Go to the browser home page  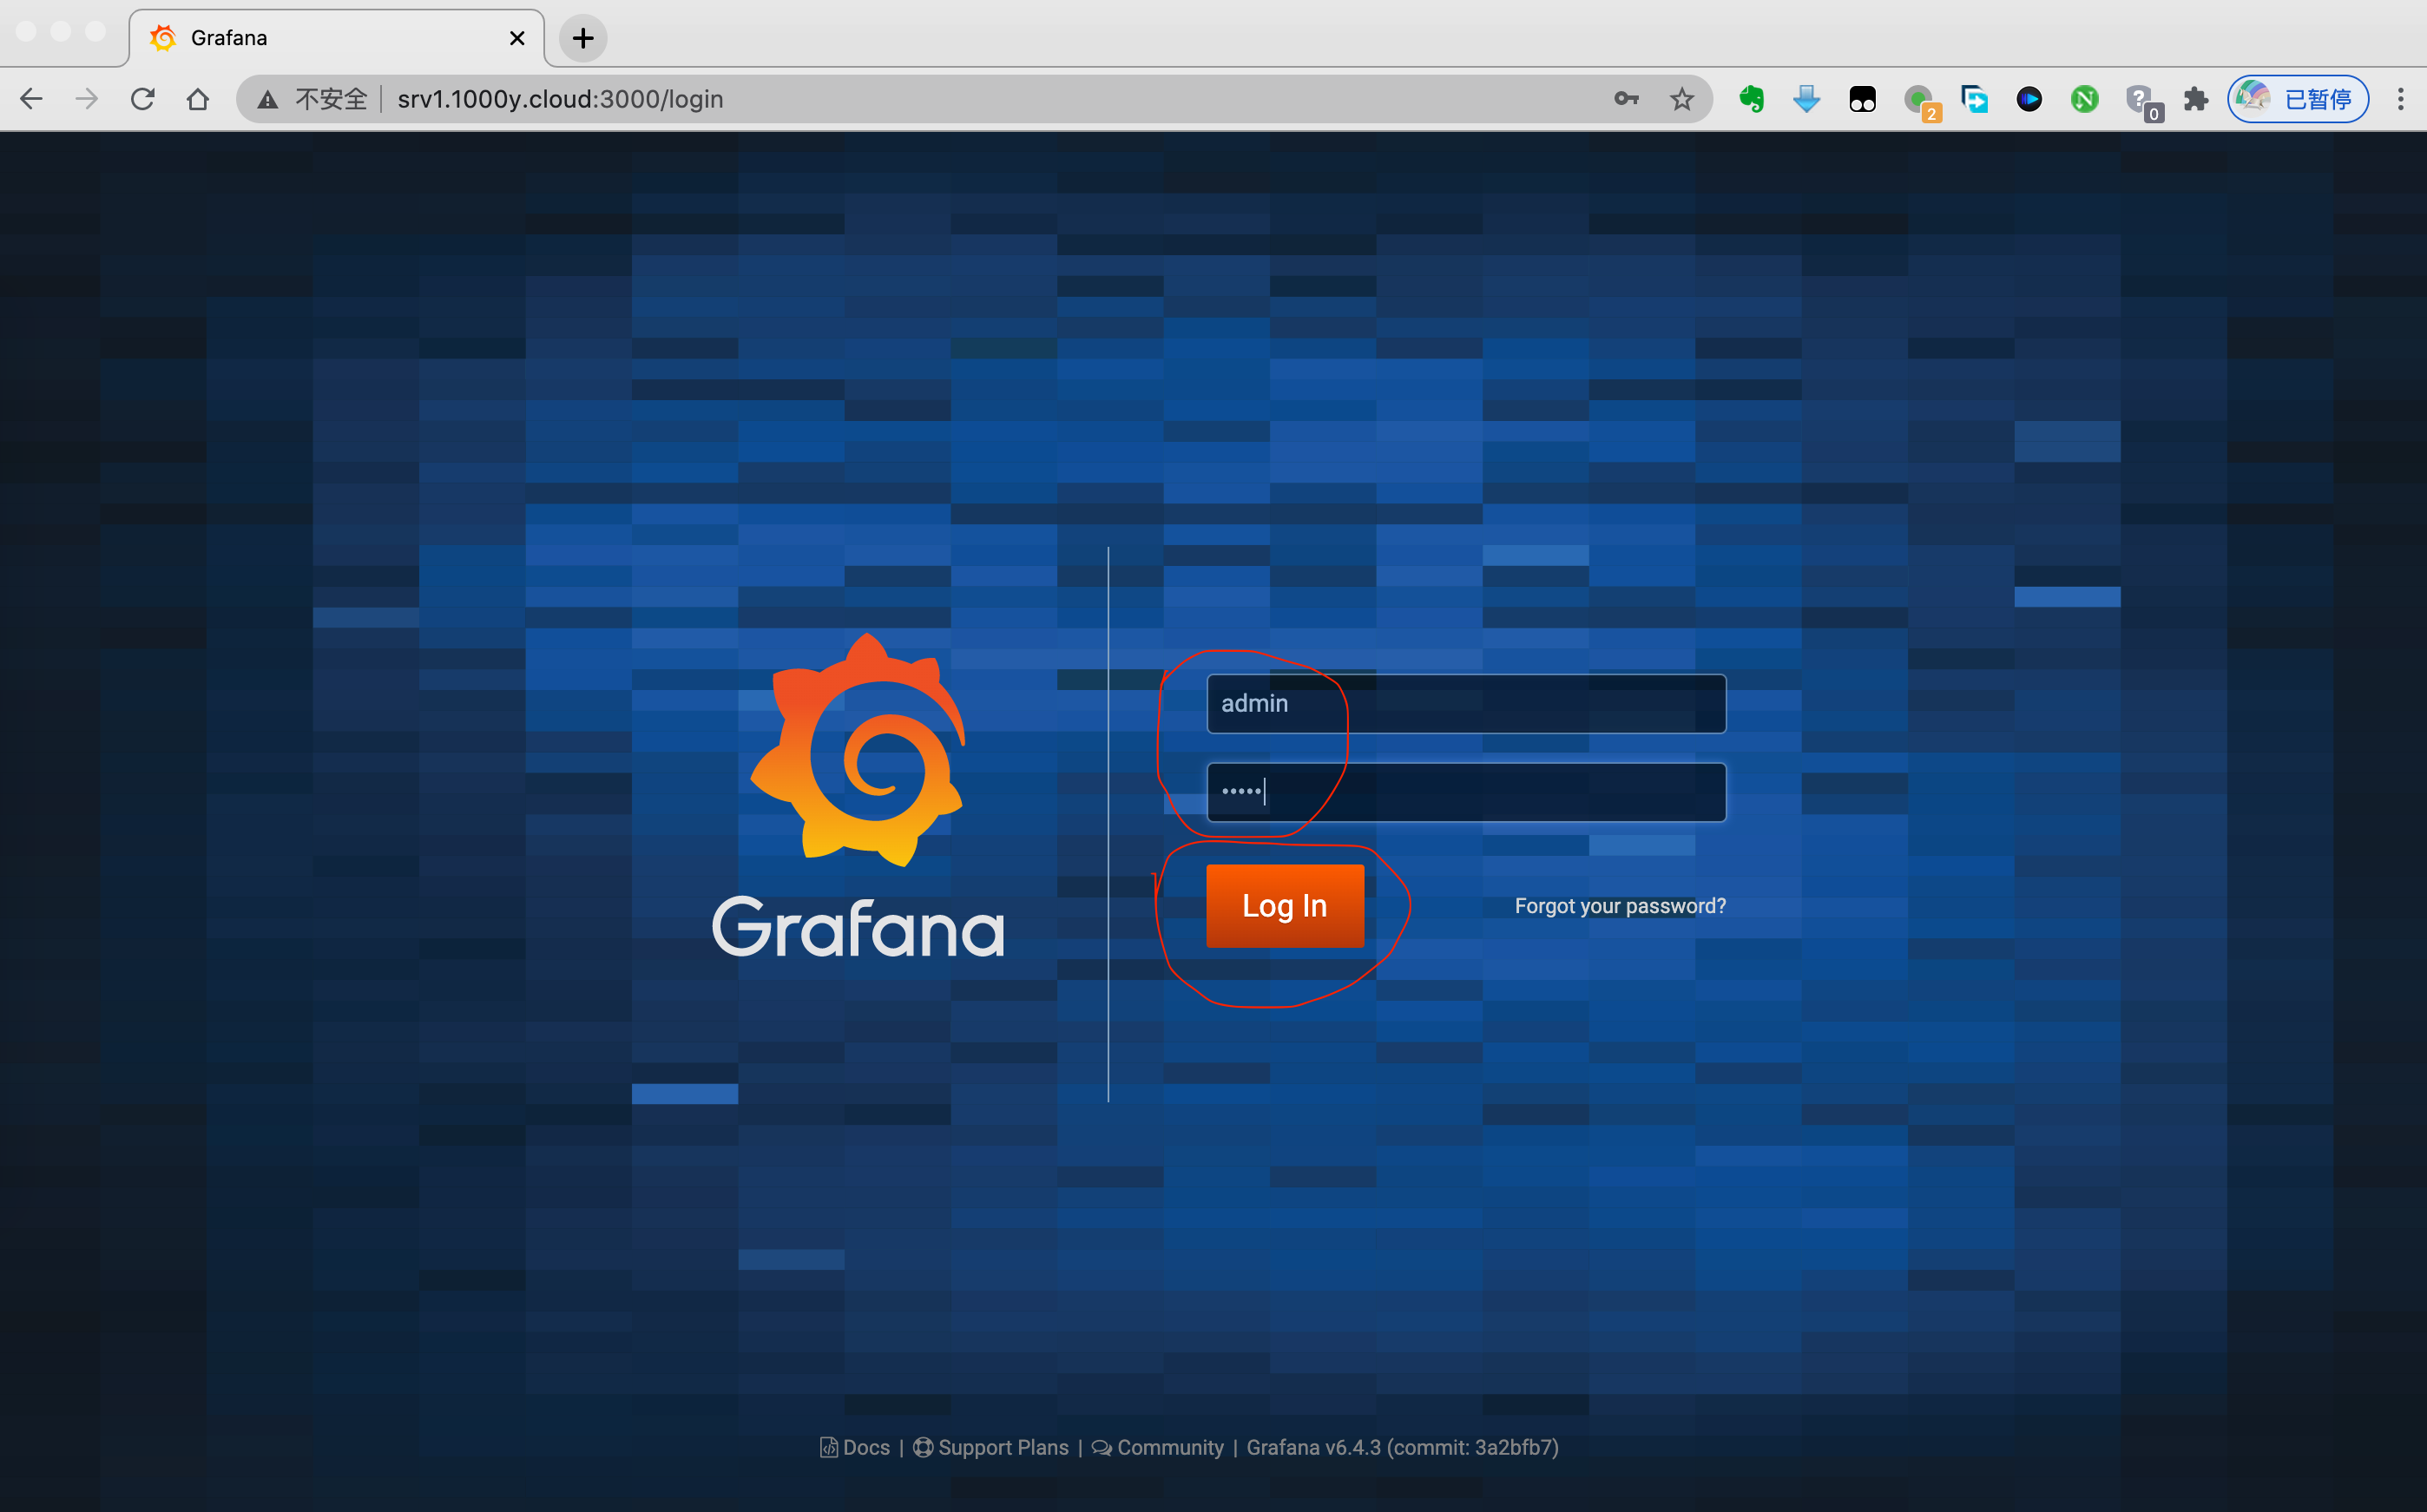pyautogui.click(x=198, y=99)
